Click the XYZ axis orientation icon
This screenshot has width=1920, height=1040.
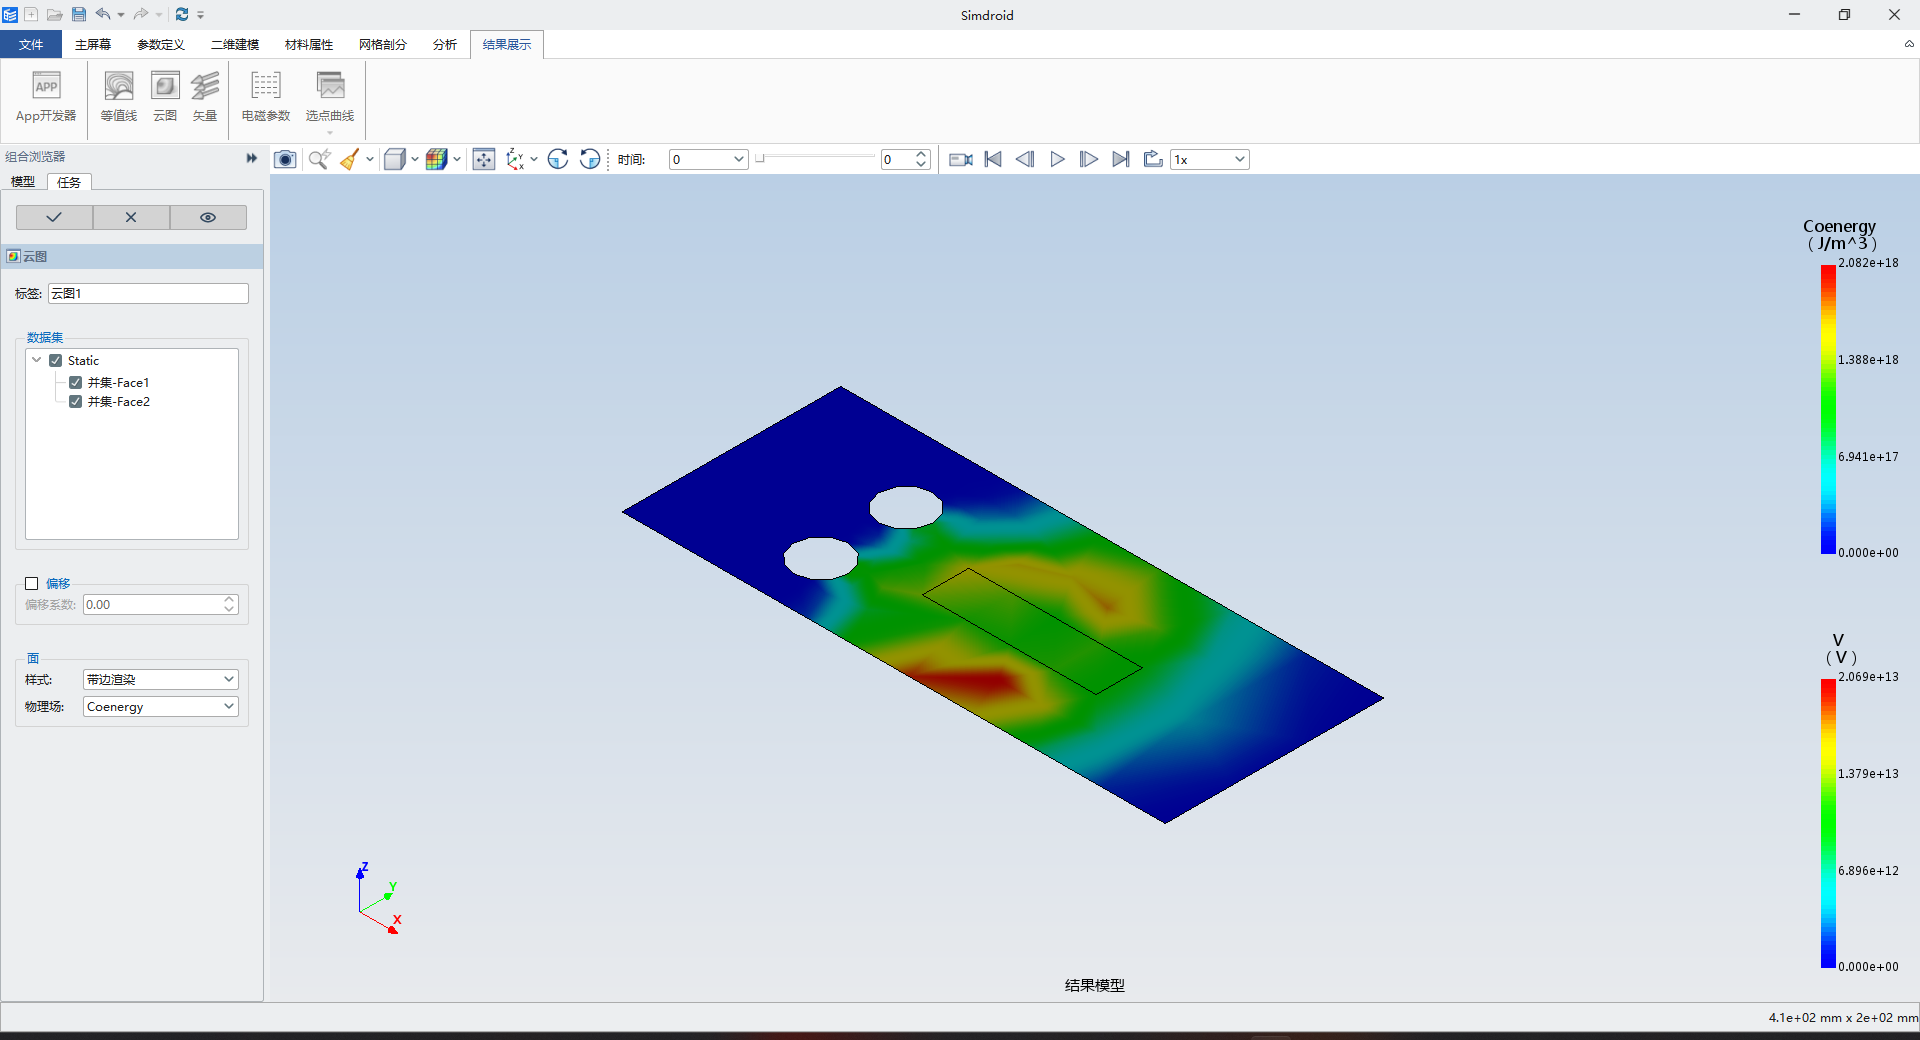click(x=515, y=159)
